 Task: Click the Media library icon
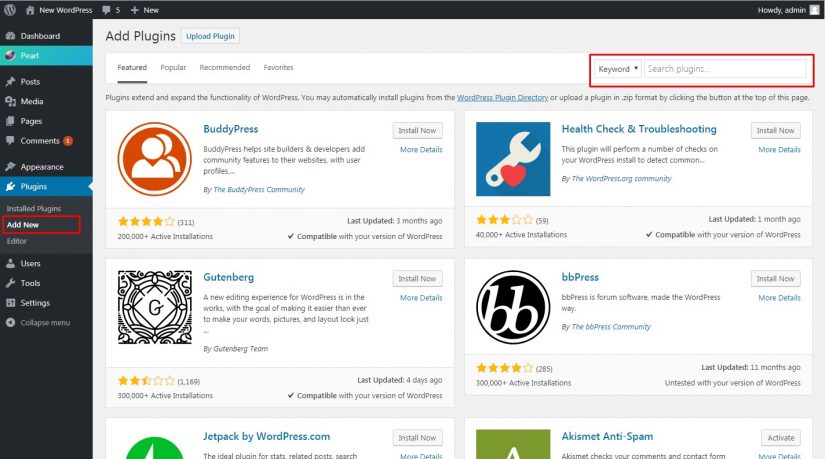(10, 101)
